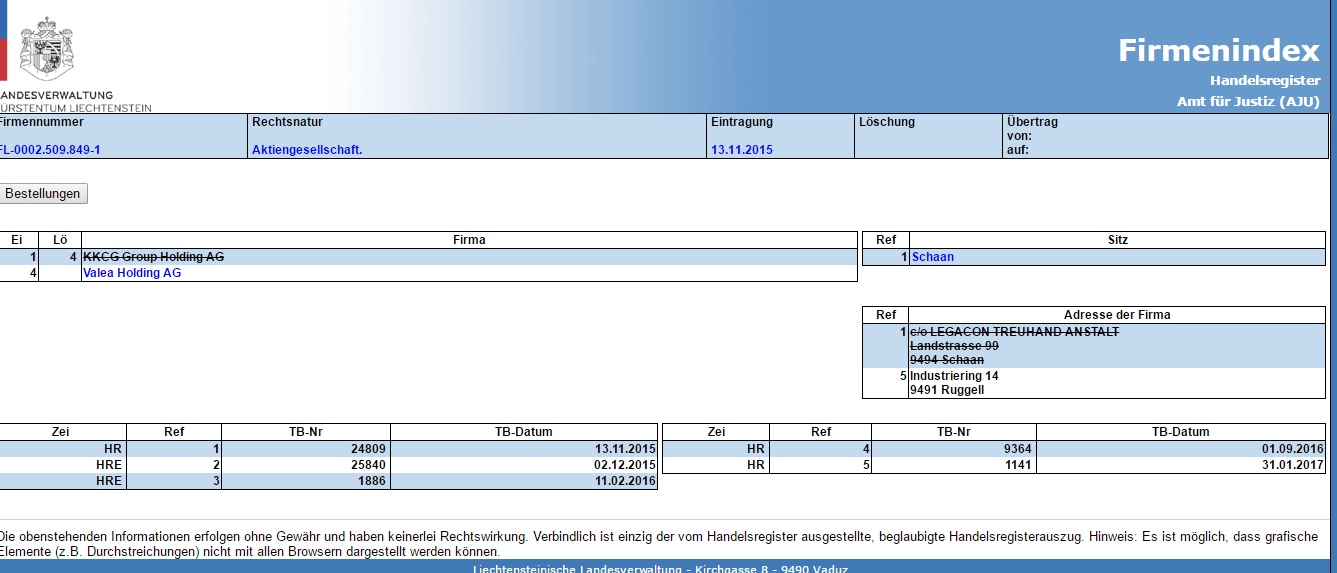The width and height of the screenshot is (1337, 573).
Task: Click TB-Datum 02.12.2015 cell
Action: [524, 465]
